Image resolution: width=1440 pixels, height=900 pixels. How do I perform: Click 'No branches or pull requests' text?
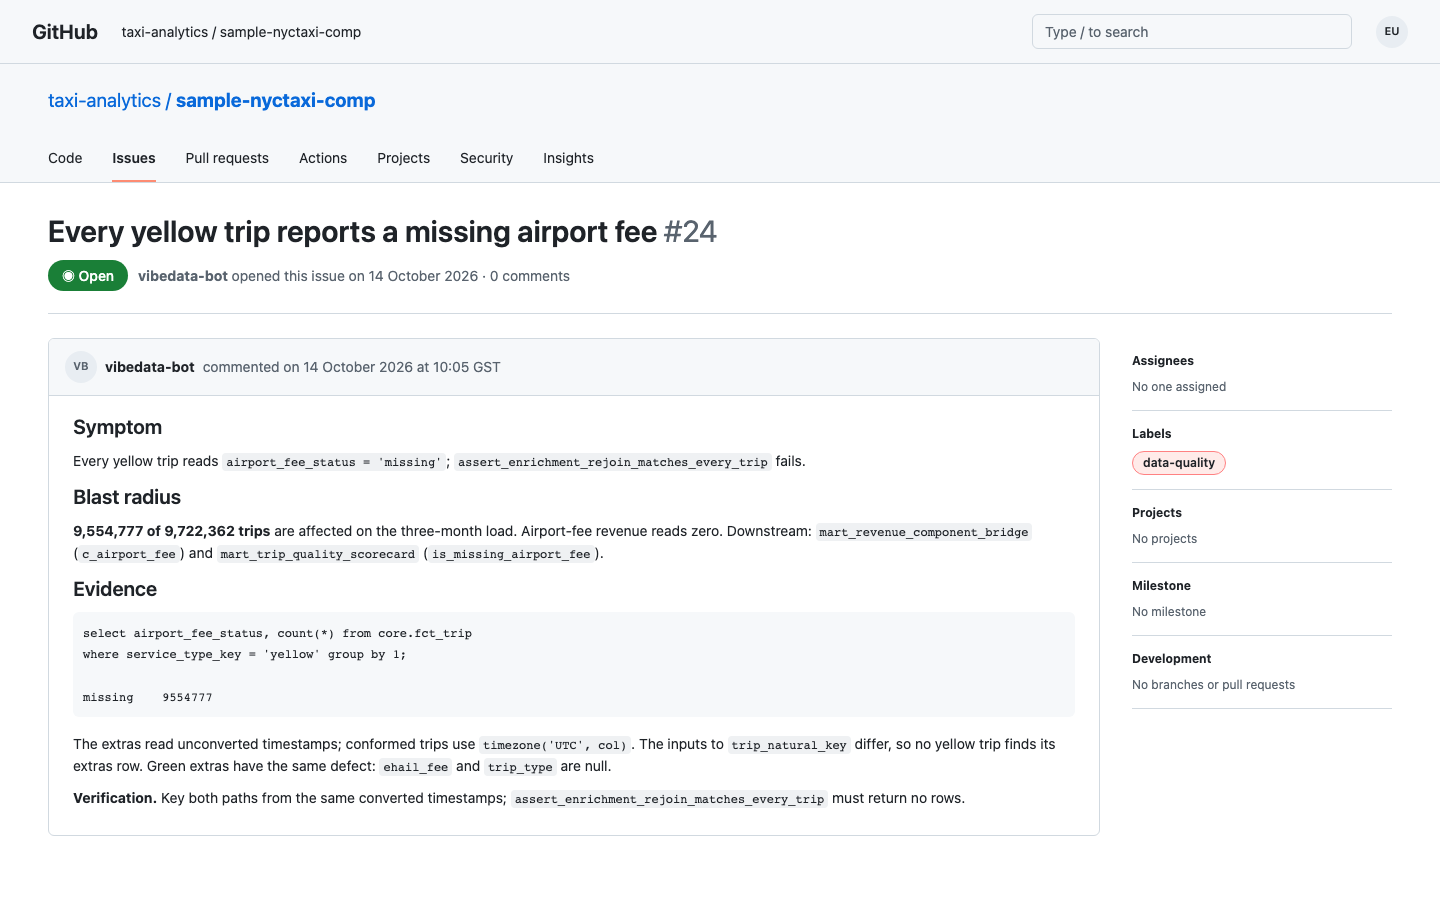click(x=1213, y=685)
